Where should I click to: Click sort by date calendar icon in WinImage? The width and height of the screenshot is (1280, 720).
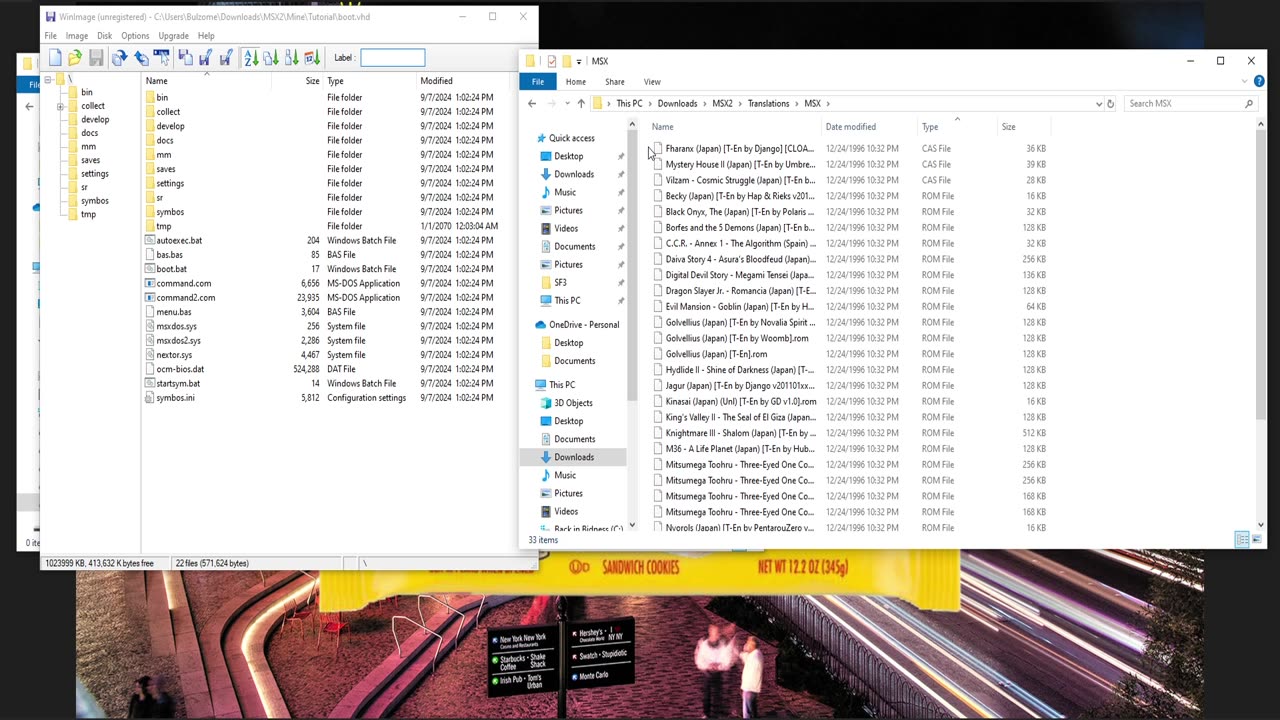[x=312, y=58]
